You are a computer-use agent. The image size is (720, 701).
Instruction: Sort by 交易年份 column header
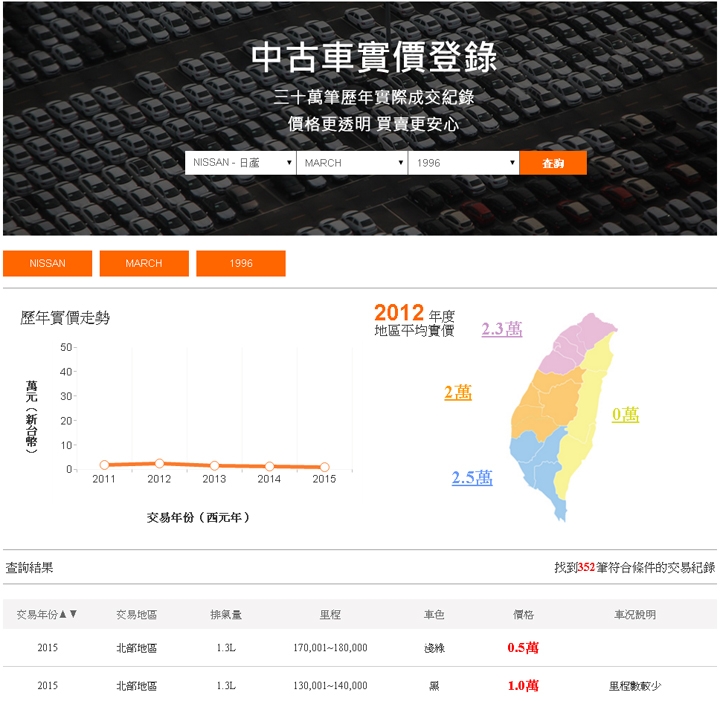click(47, 614)
